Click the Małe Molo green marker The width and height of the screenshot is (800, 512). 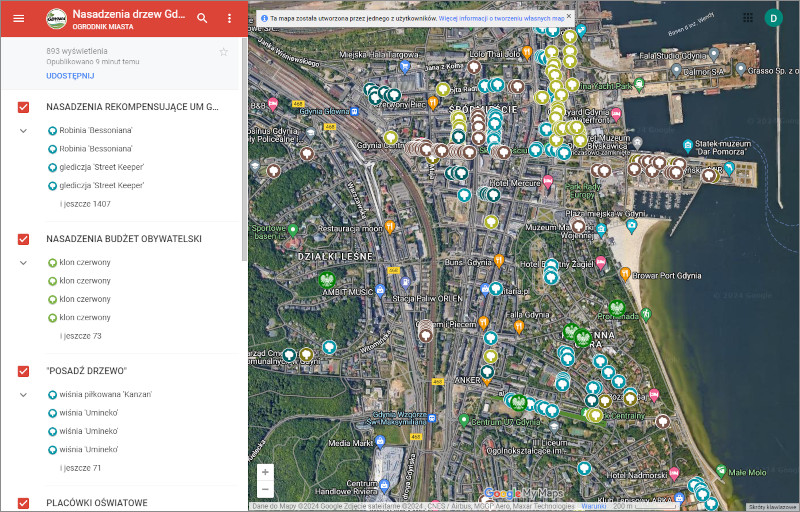point(720,470)
